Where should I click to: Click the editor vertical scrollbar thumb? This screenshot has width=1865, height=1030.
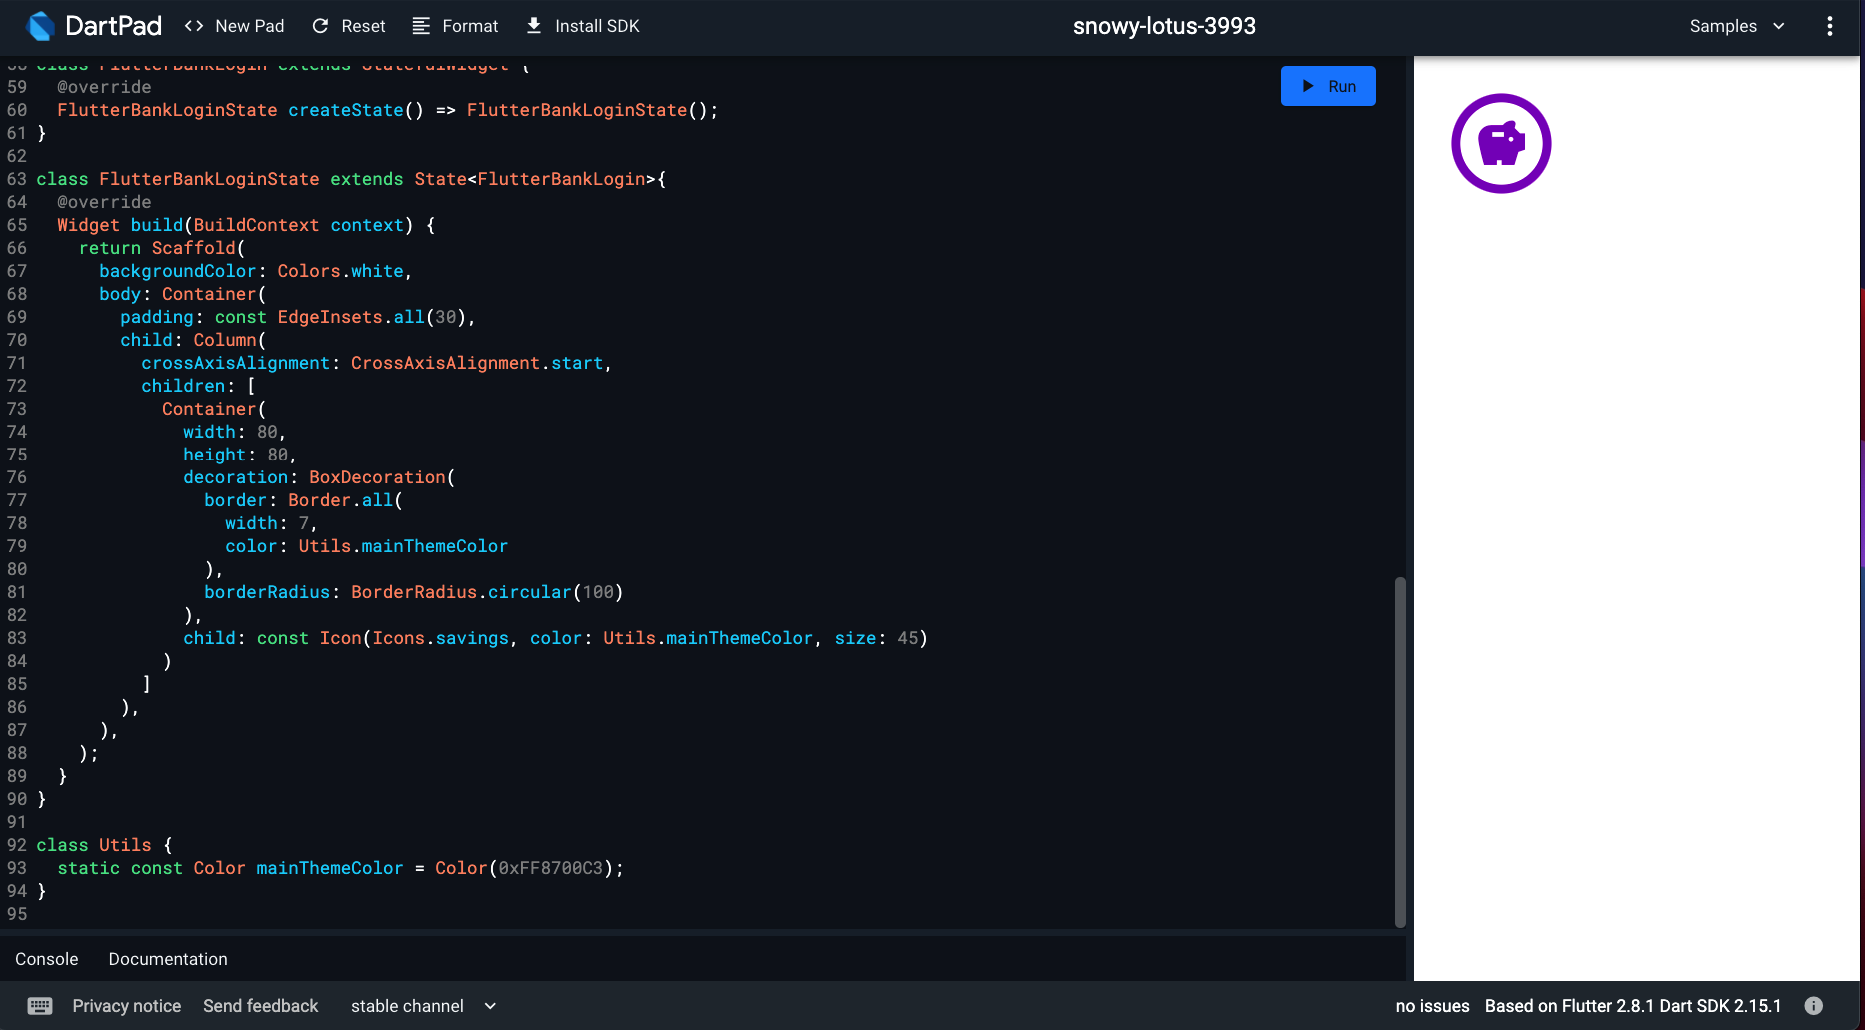(x=1400, y=752)
